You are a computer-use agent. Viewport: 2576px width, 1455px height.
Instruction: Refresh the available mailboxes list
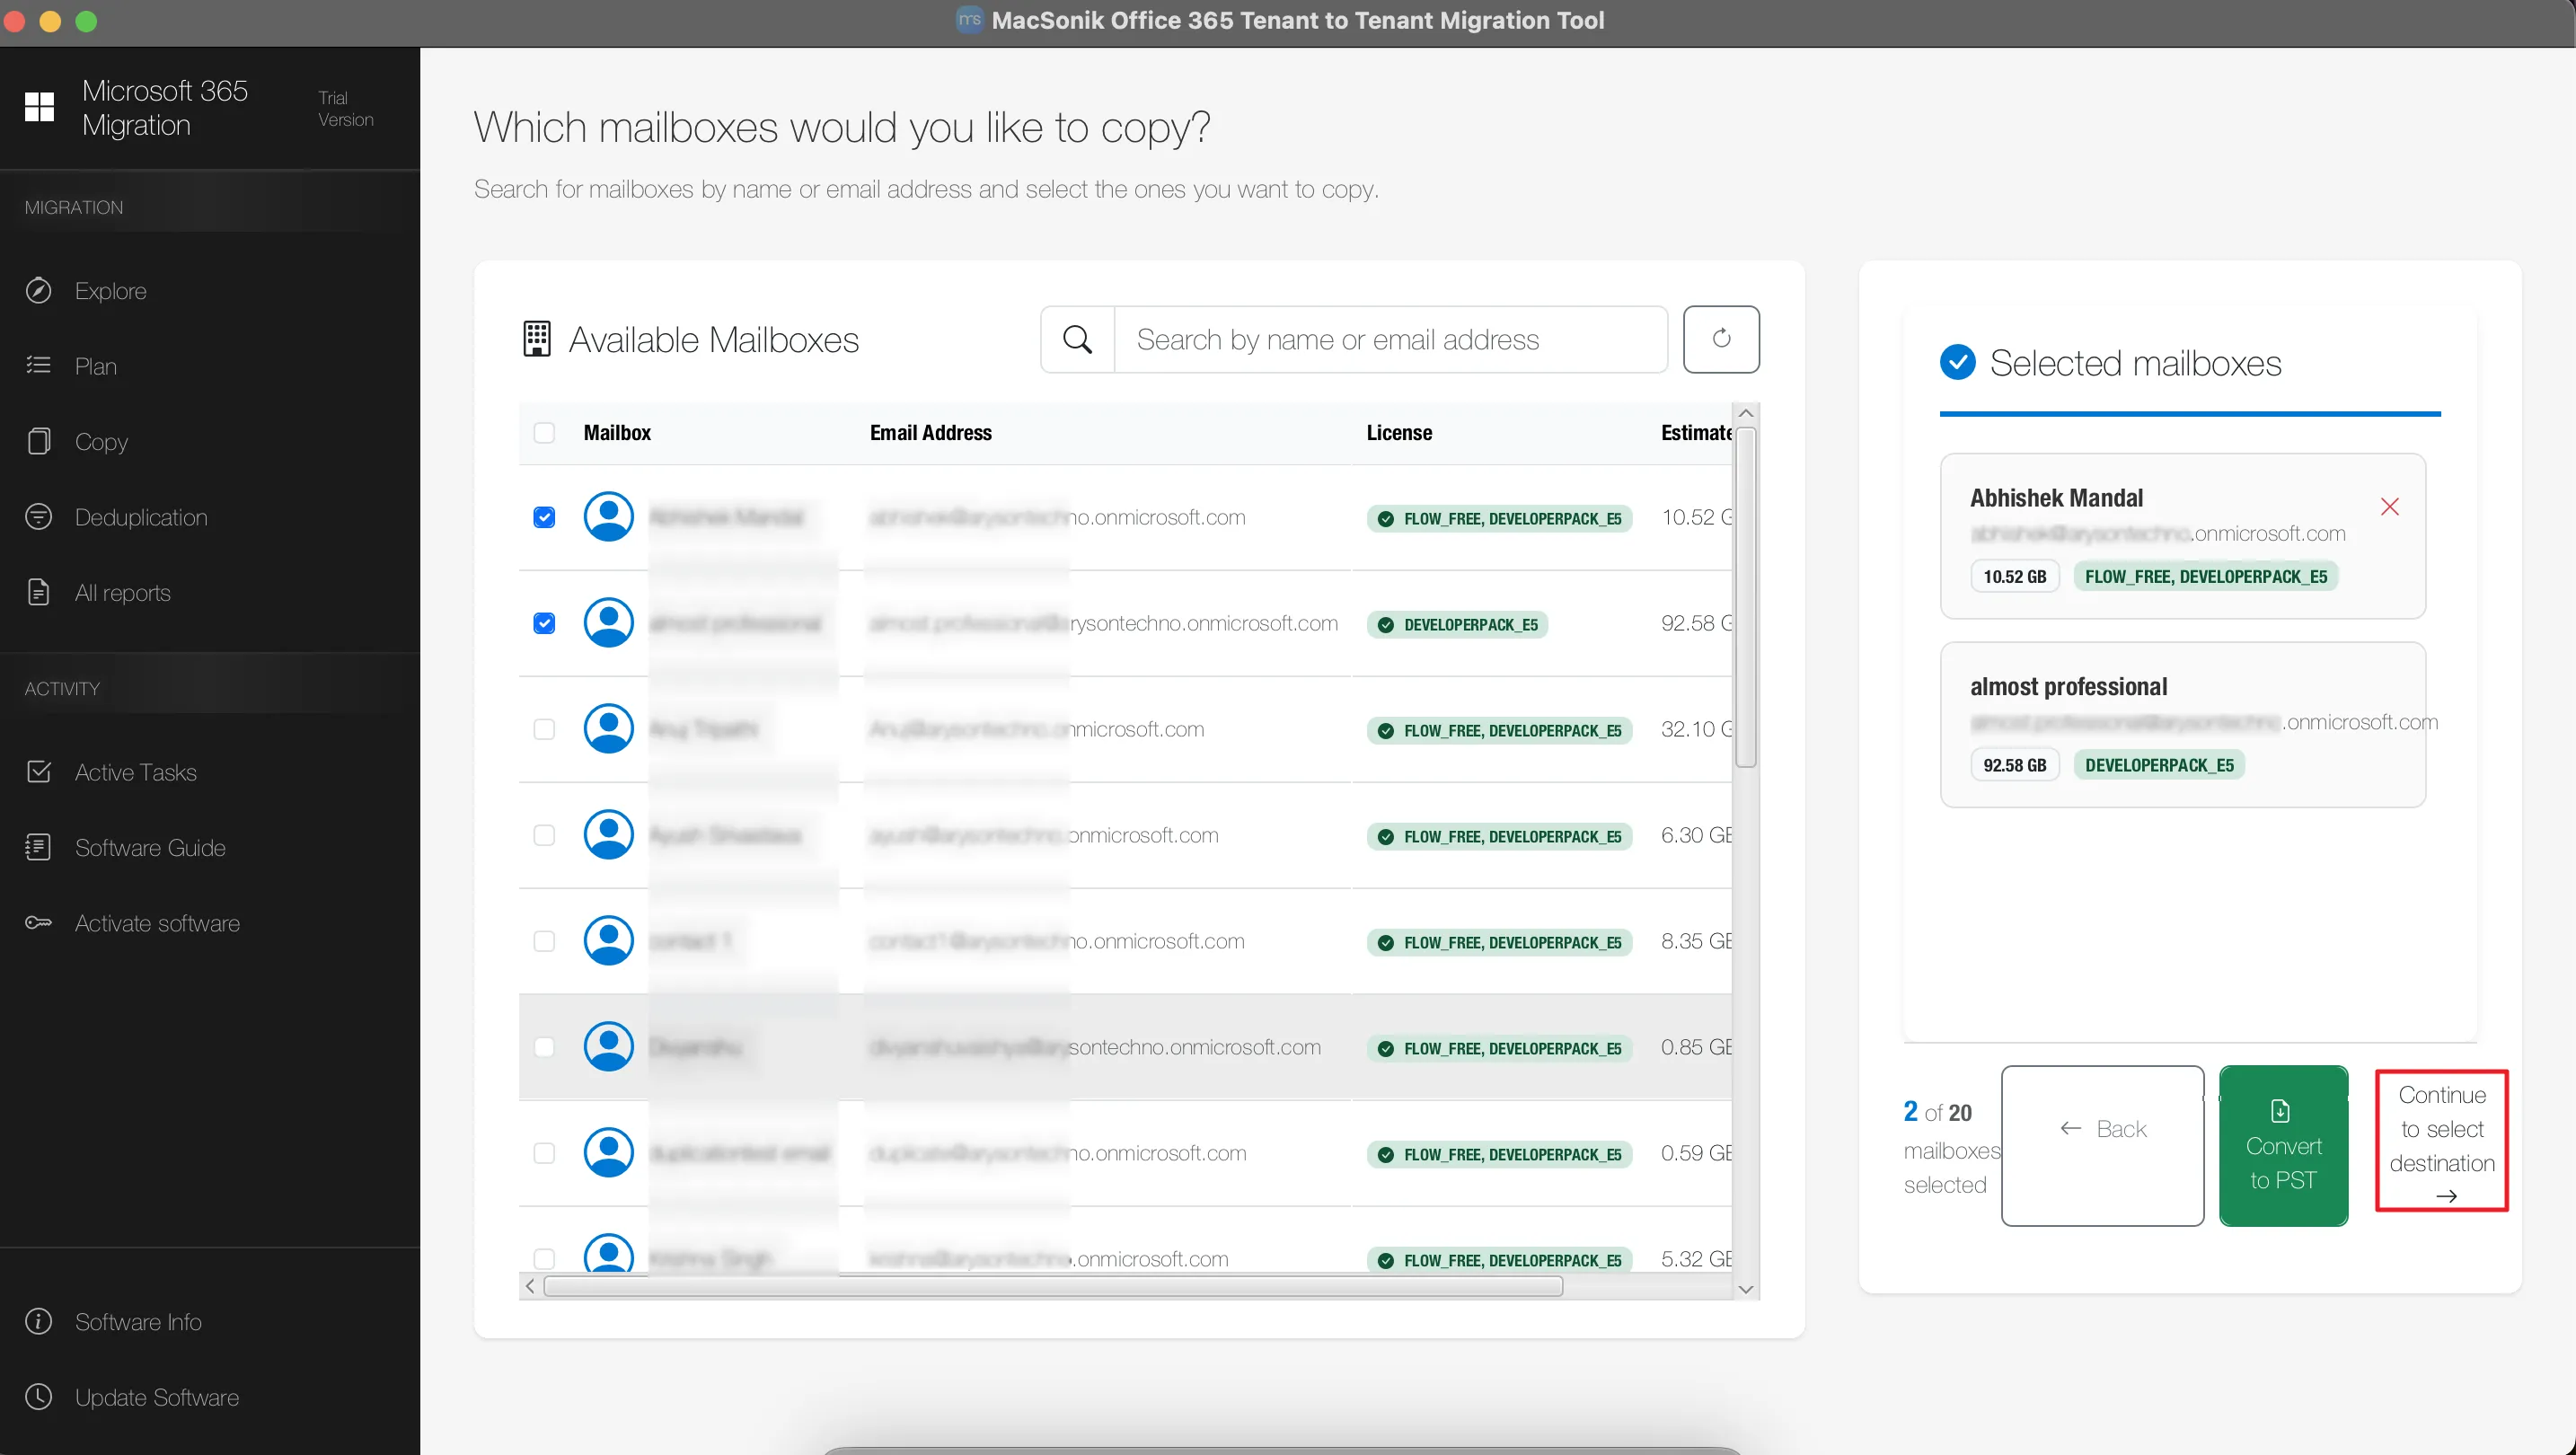pyautogui.click(x=1721, y=339)
